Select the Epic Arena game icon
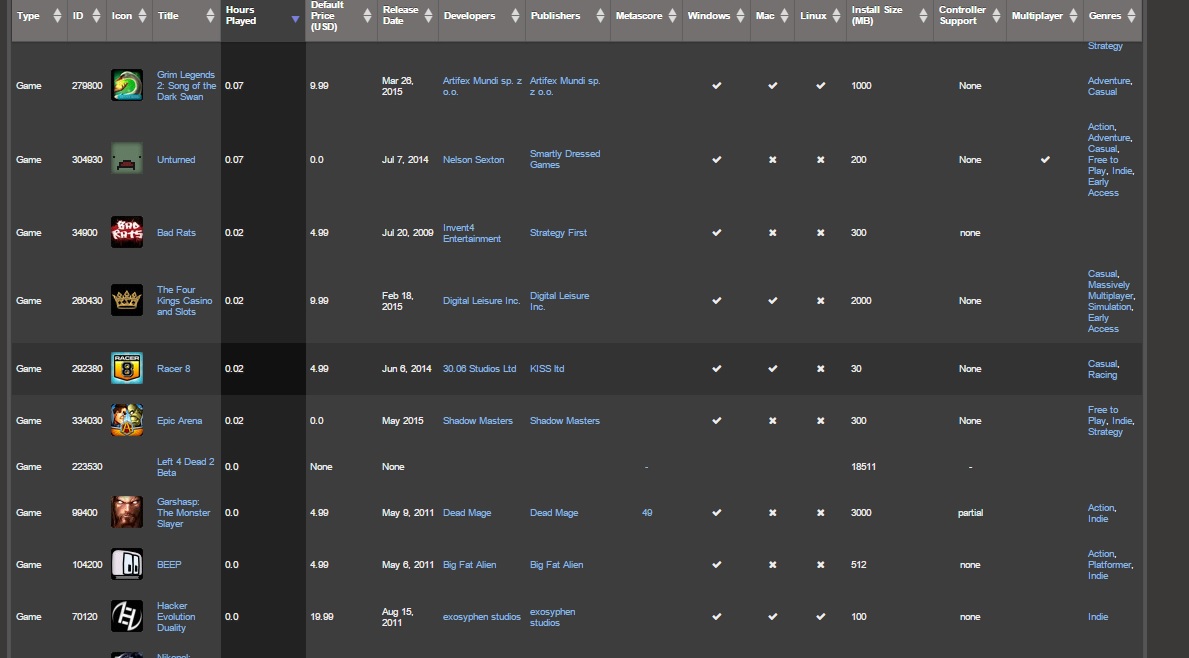This screenshot has height=658, width=1189. (x=126, y=420)
